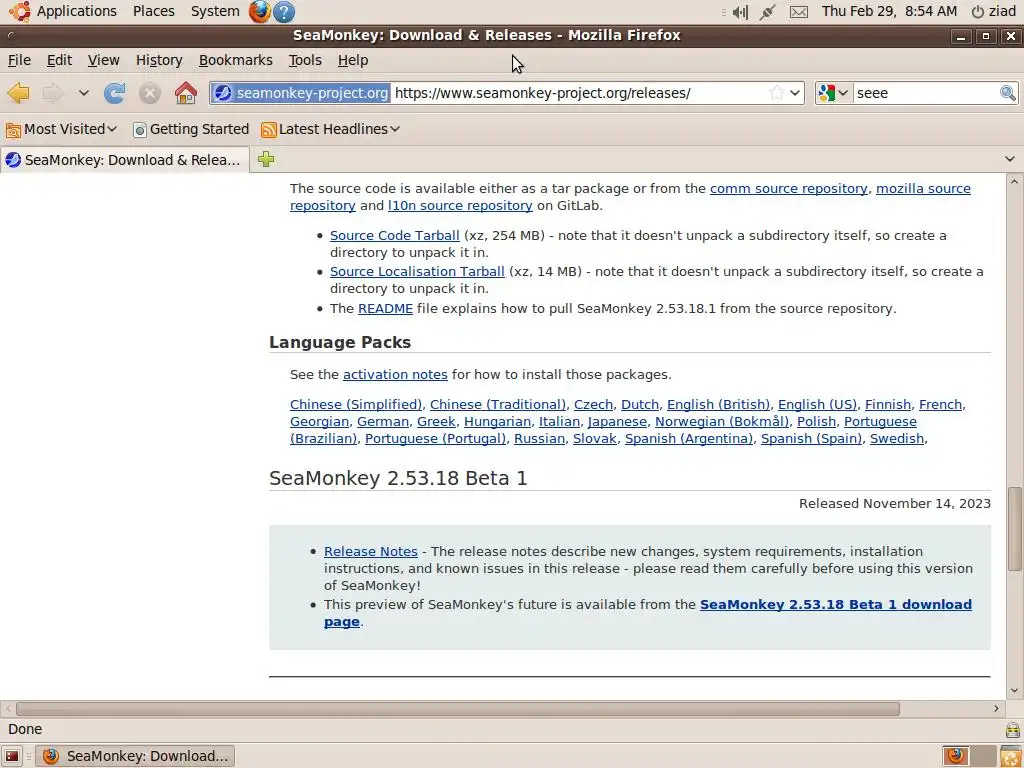1024x768 pixels.
Task: Click the URL field in the address bar
Action: [579, 93]
